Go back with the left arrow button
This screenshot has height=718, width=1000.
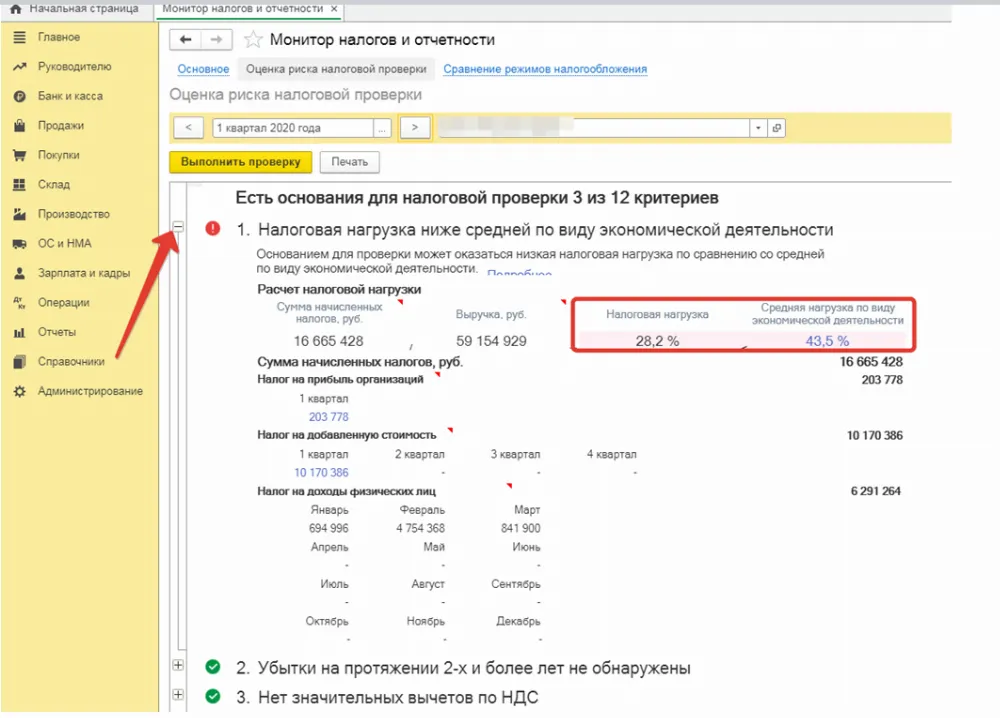[186, 40]
